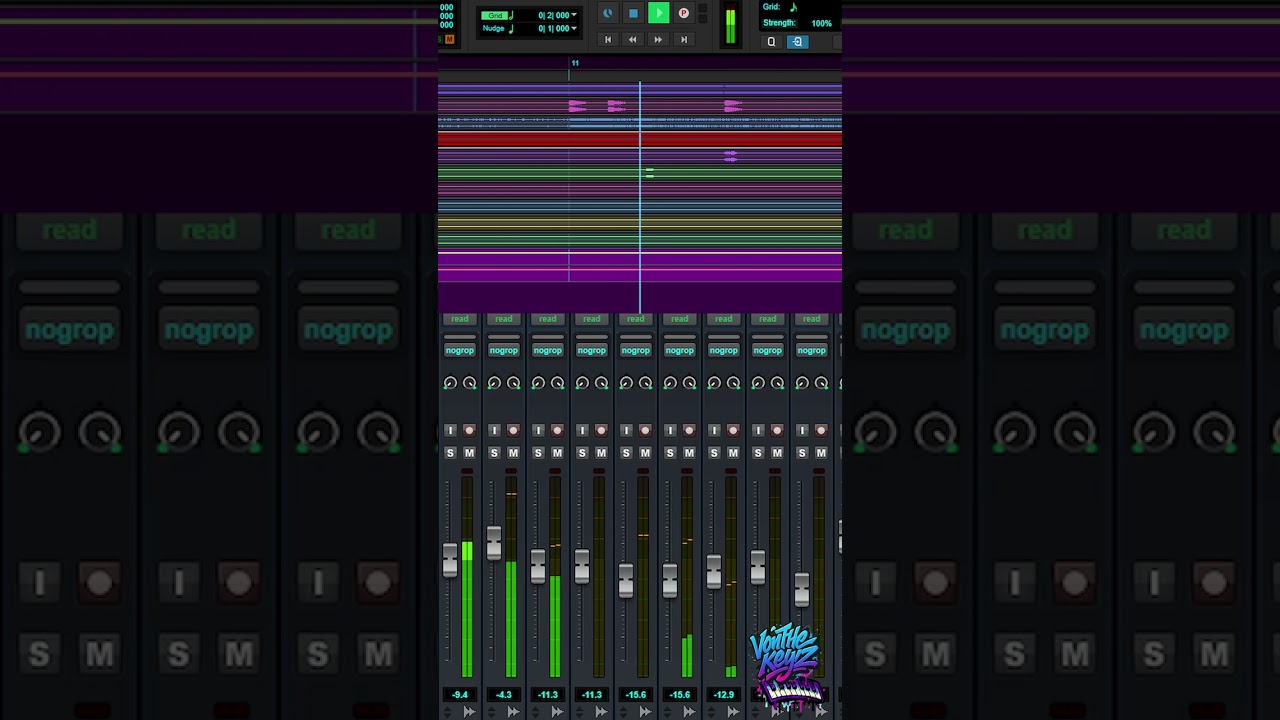Click the note icon next to the Grid button
This screenshot has width=1280, height=720.
pyautogui.click(x=511, y=15)
